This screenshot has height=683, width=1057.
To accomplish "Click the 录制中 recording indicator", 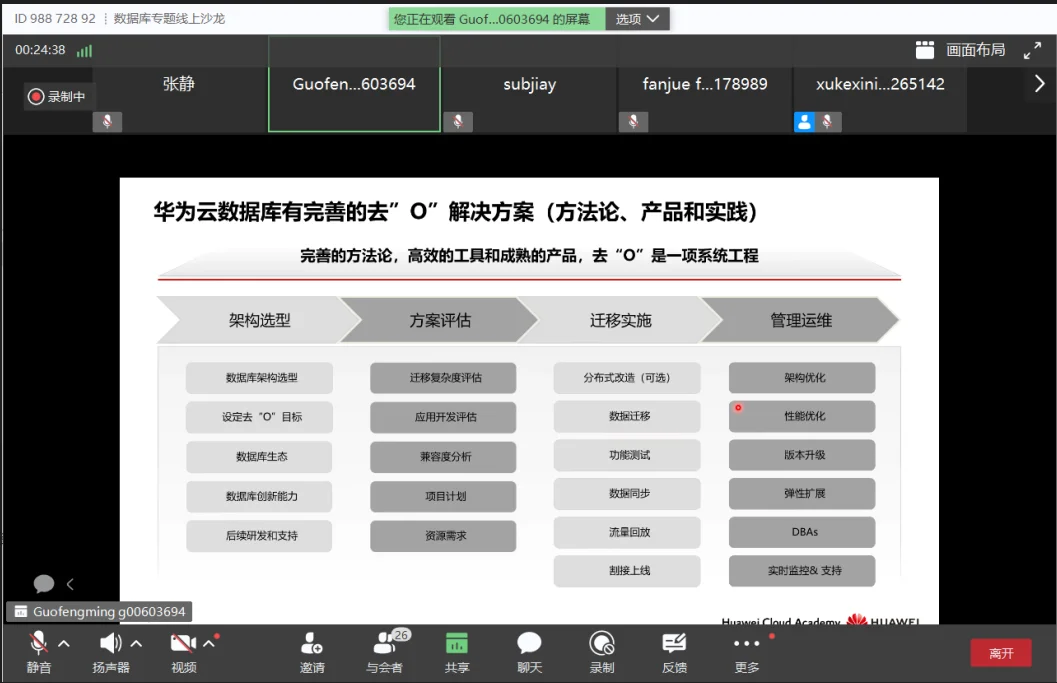I will 58,97.
